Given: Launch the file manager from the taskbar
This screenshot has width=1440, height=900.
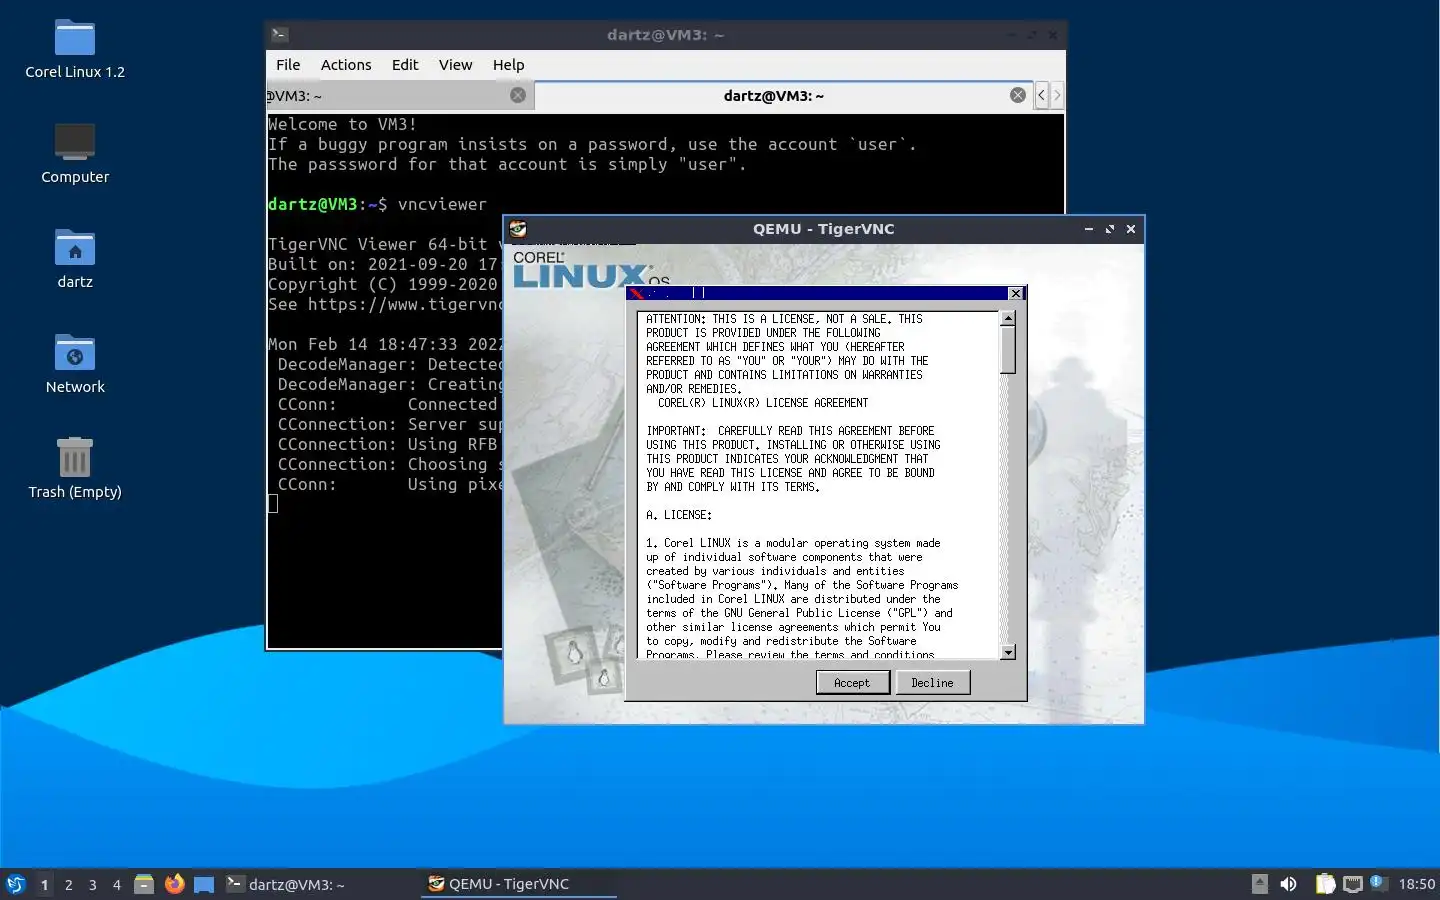Looking at the screenshot, I should [x=144, y=884].
